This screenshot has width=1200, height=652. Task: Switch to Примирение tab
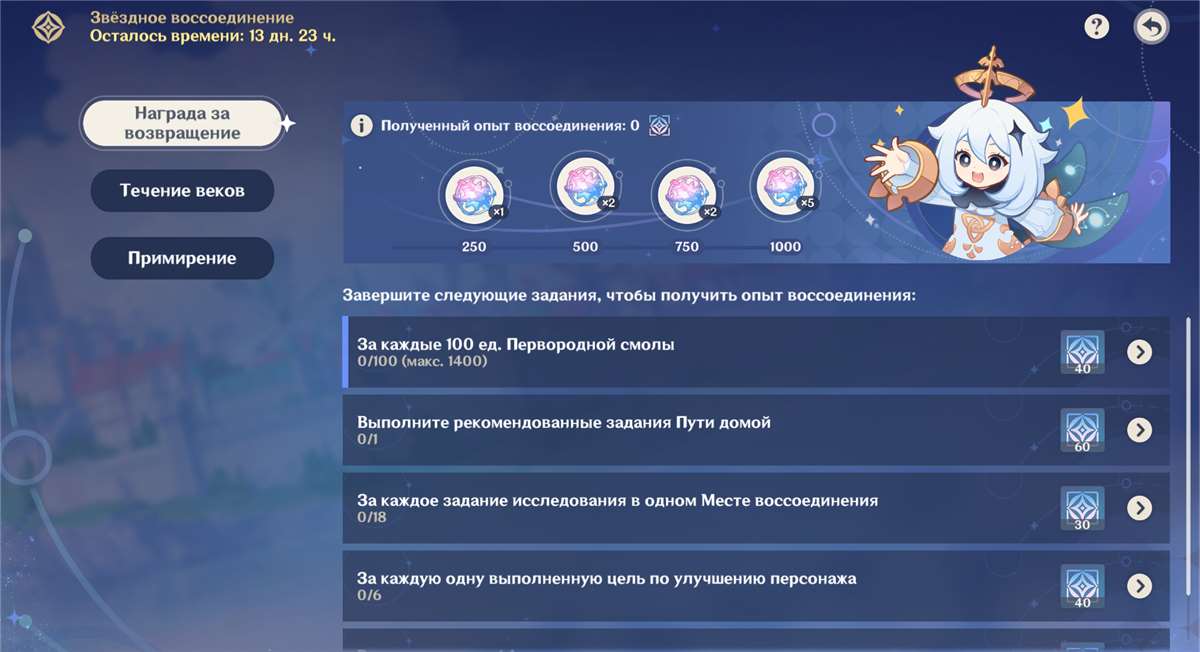[182, 258]
